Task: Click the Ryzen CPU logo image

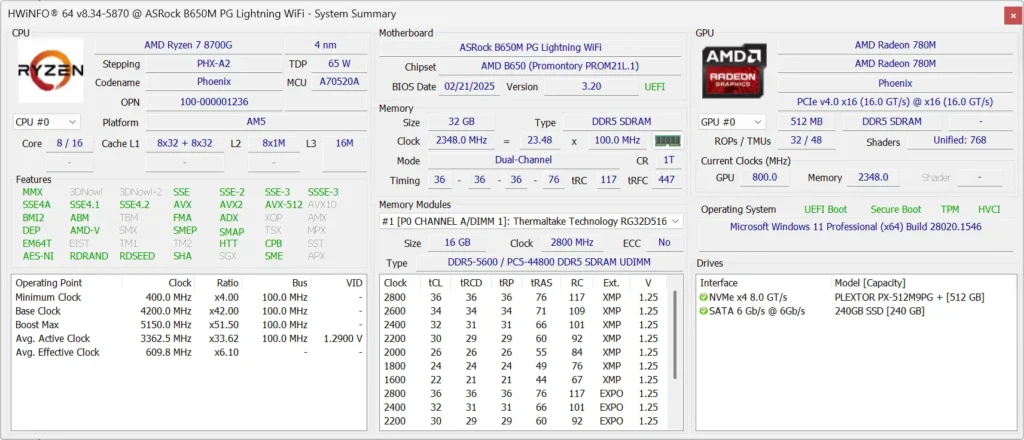Action: pos(50,71)
